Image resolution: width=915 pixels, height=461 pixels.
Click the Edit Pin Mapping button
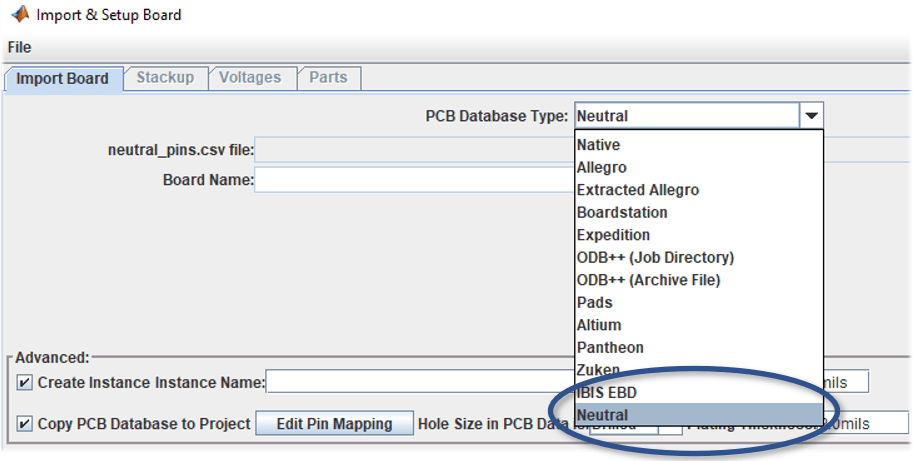(334, 424)
